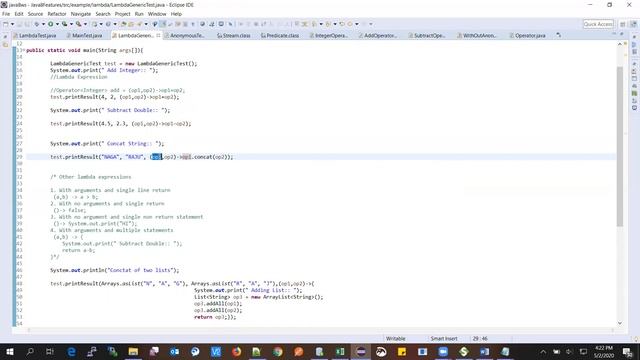640x360 pixels.
Task: Open the File menu
Action: [6, 14]
